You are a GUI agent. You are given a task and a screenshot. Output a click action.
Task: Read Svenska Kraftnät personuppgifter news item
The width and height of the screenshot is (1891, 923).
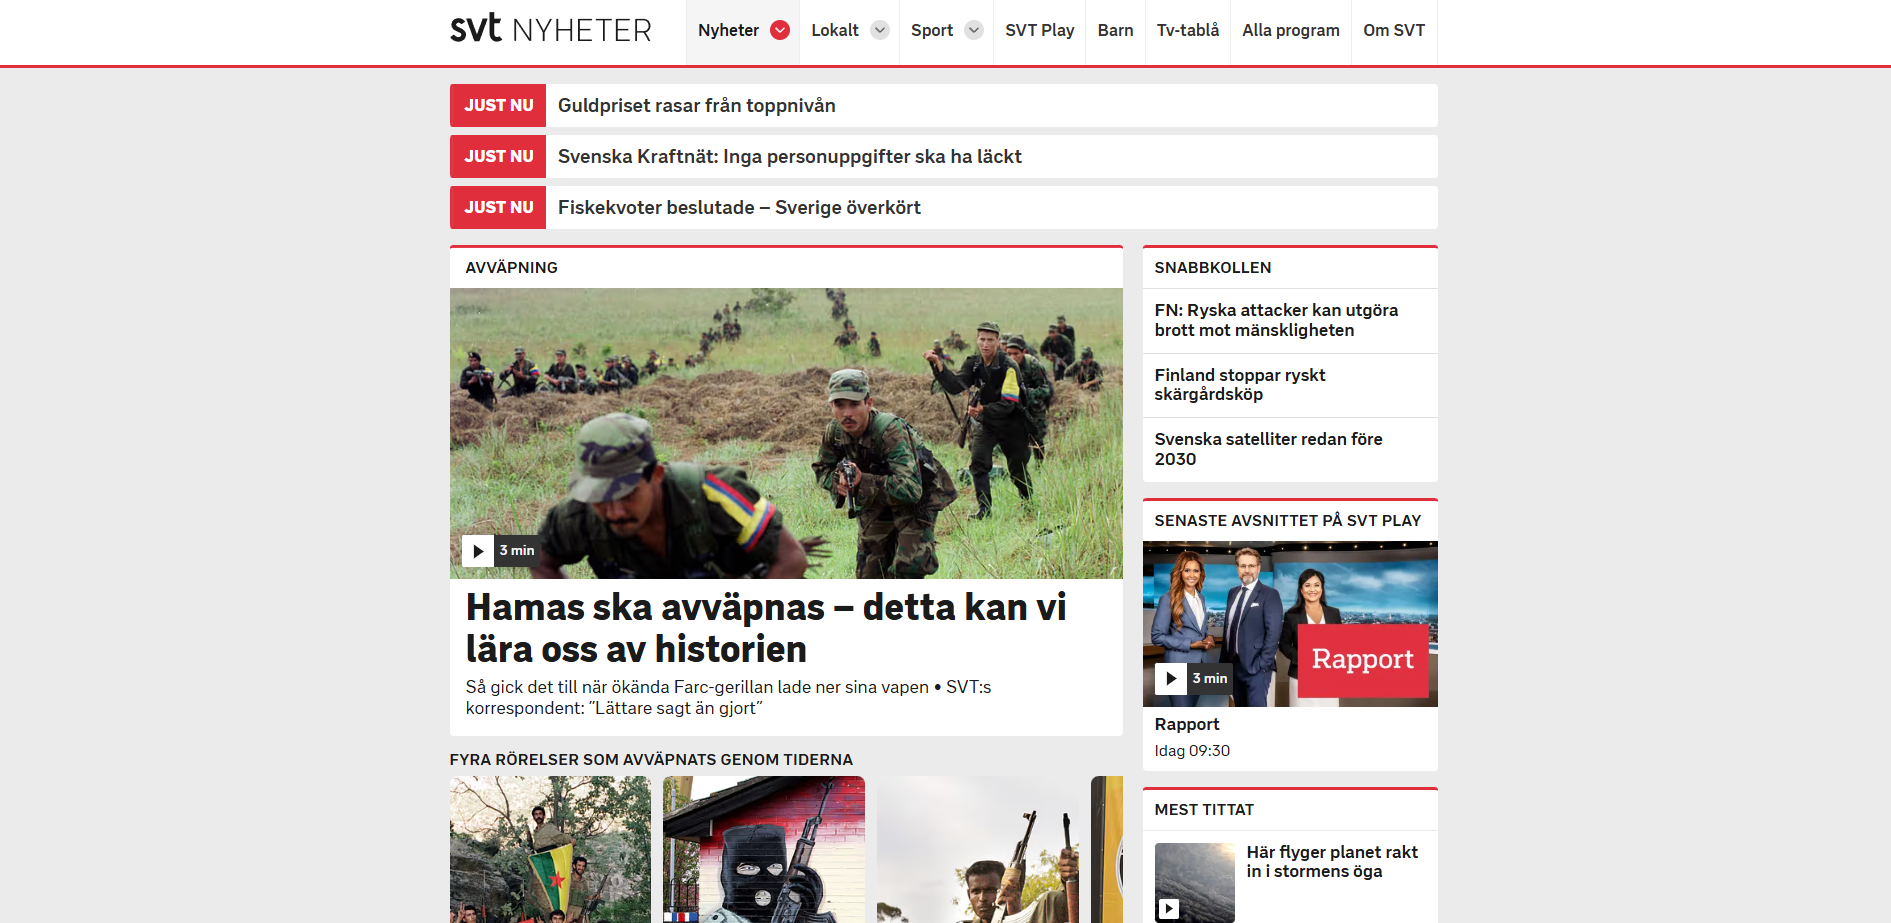[789, 157]
